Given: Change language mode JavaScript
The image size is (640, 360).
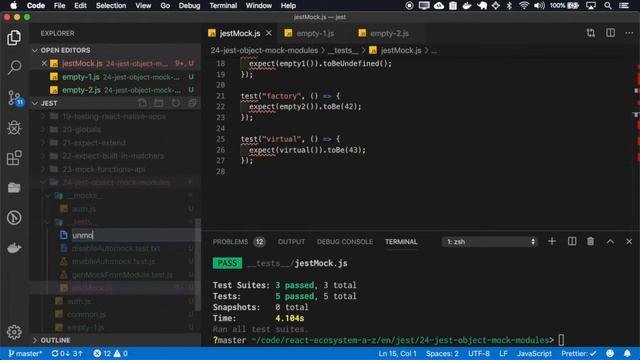Looking at the screenshot, I should (534, 353).
